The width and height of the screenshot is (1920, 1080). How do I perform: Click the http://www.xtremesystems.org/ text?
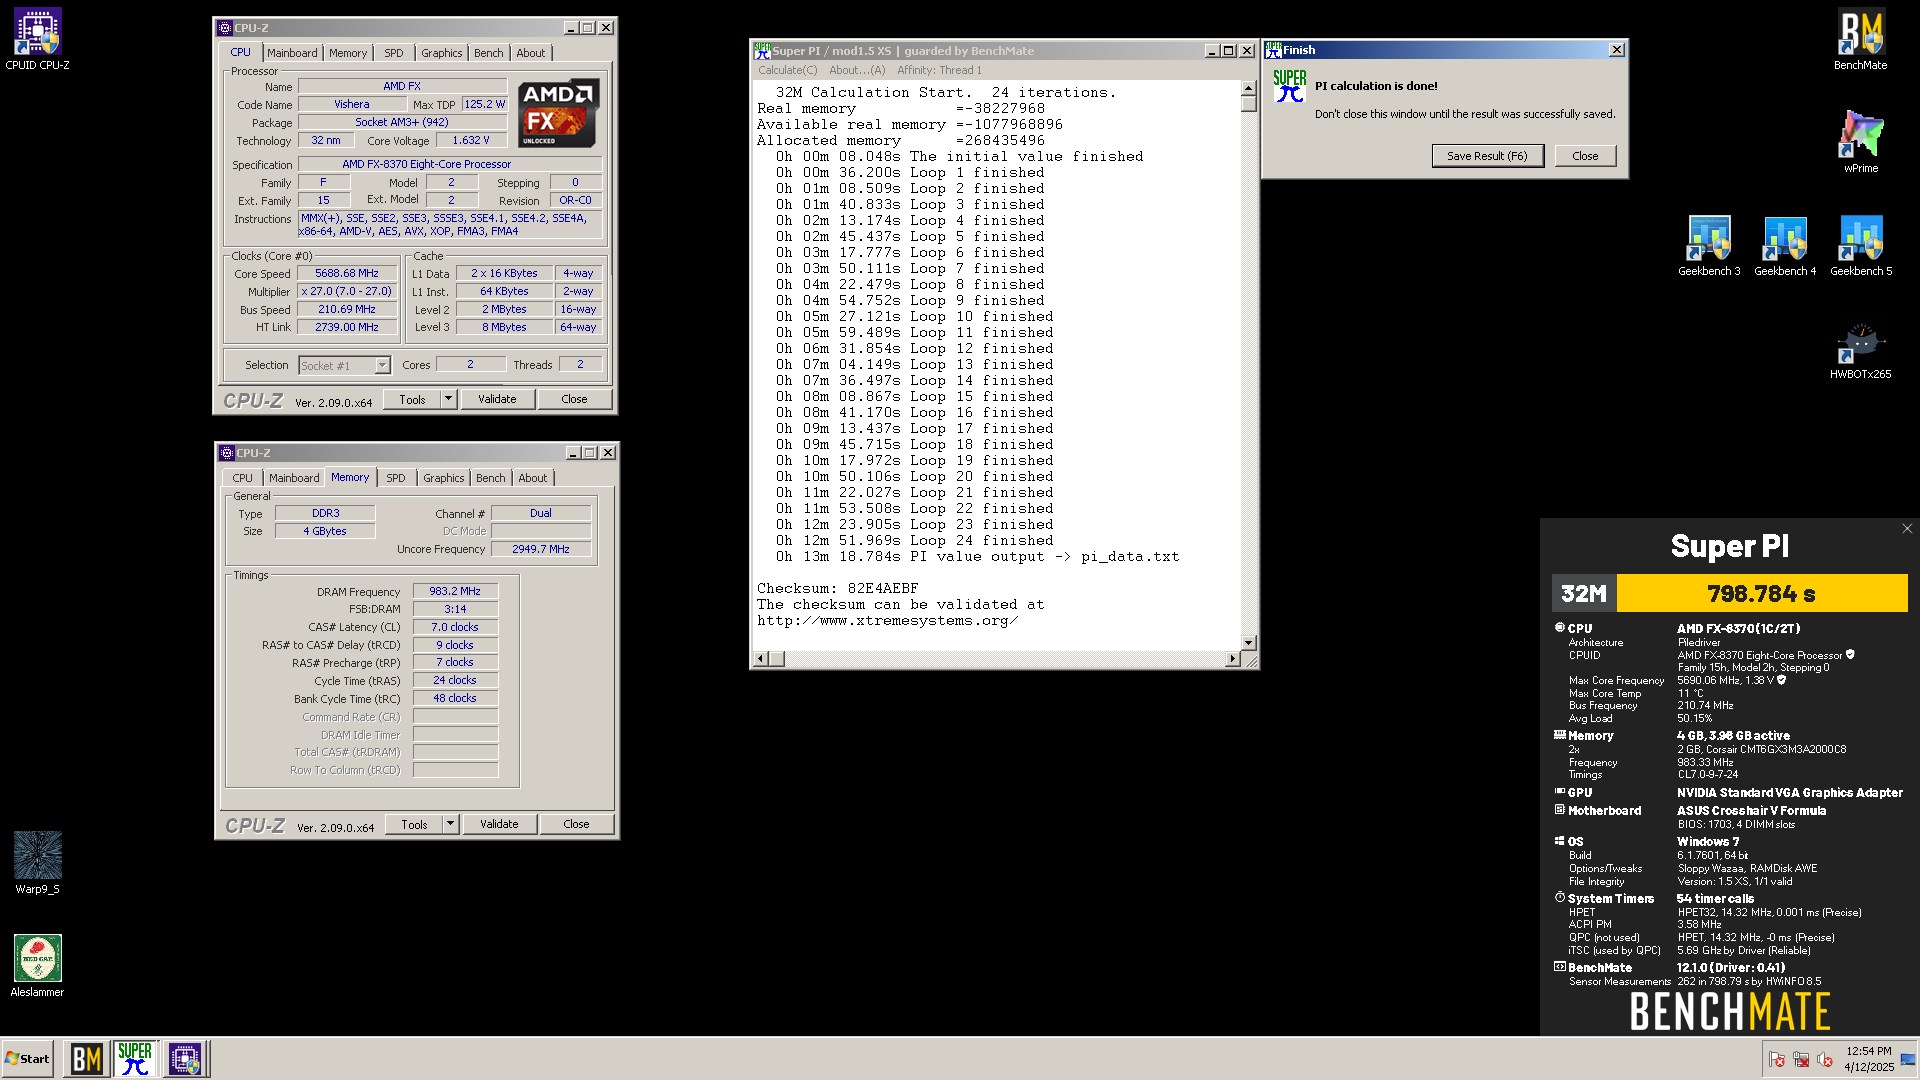tap(887, 620)
